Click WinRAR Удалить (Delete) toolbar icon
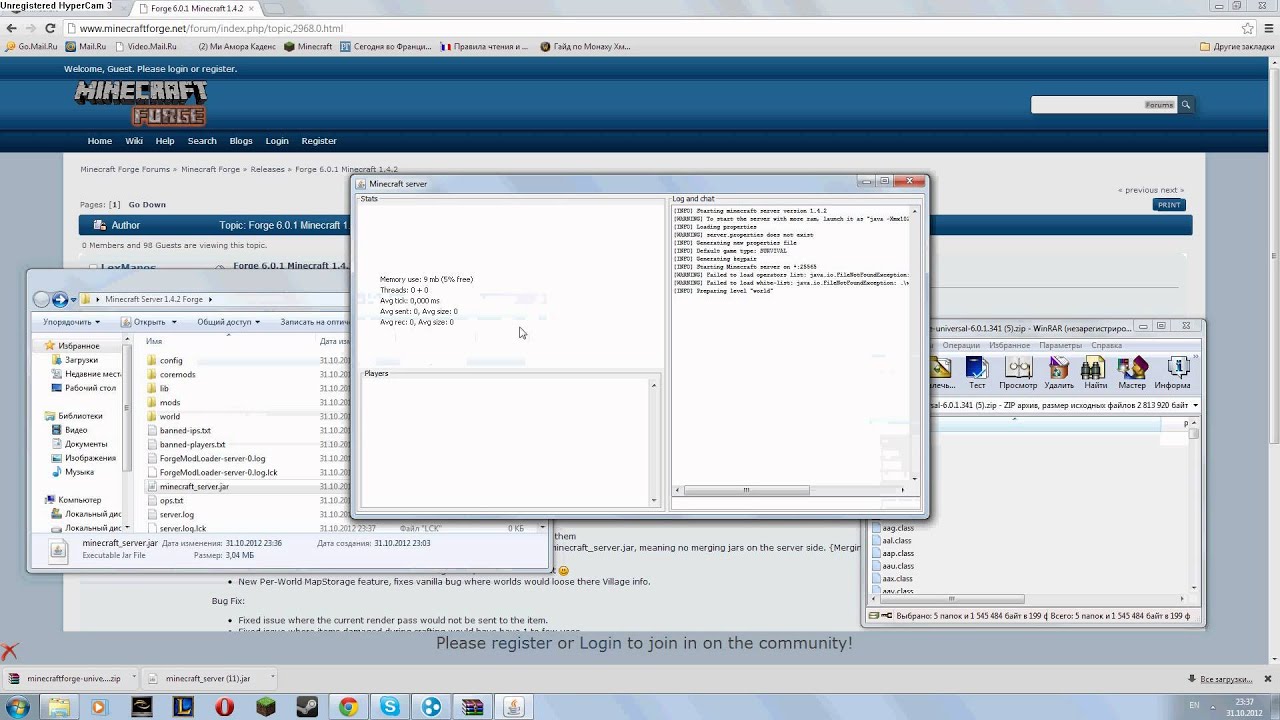The image size is (1280, 720). tap(1059, 372)
